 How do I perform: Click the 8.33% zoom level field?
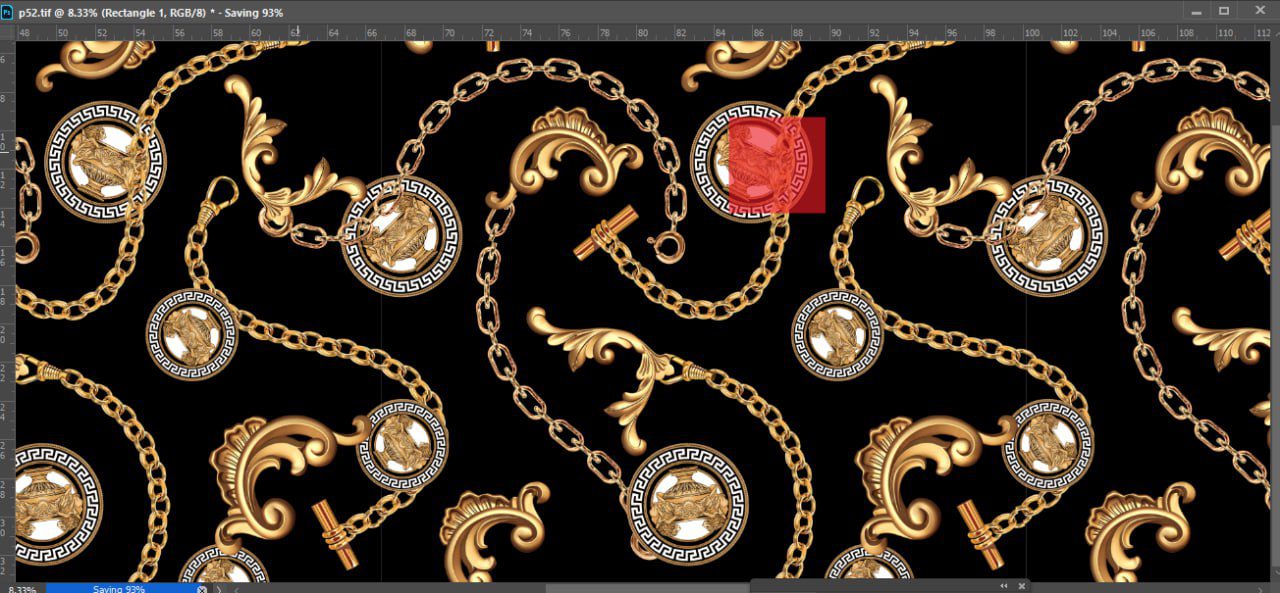click(x=22, y=589)
